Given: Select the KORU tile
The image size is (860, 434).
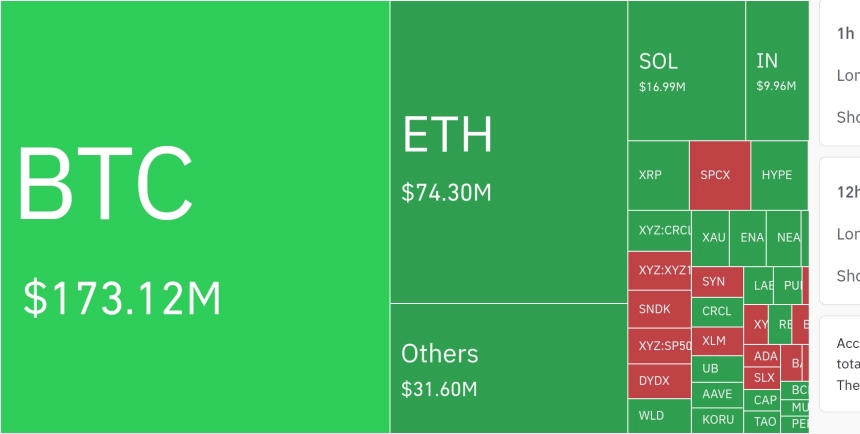Looking at the screenshot, I should tap(717, 420).
